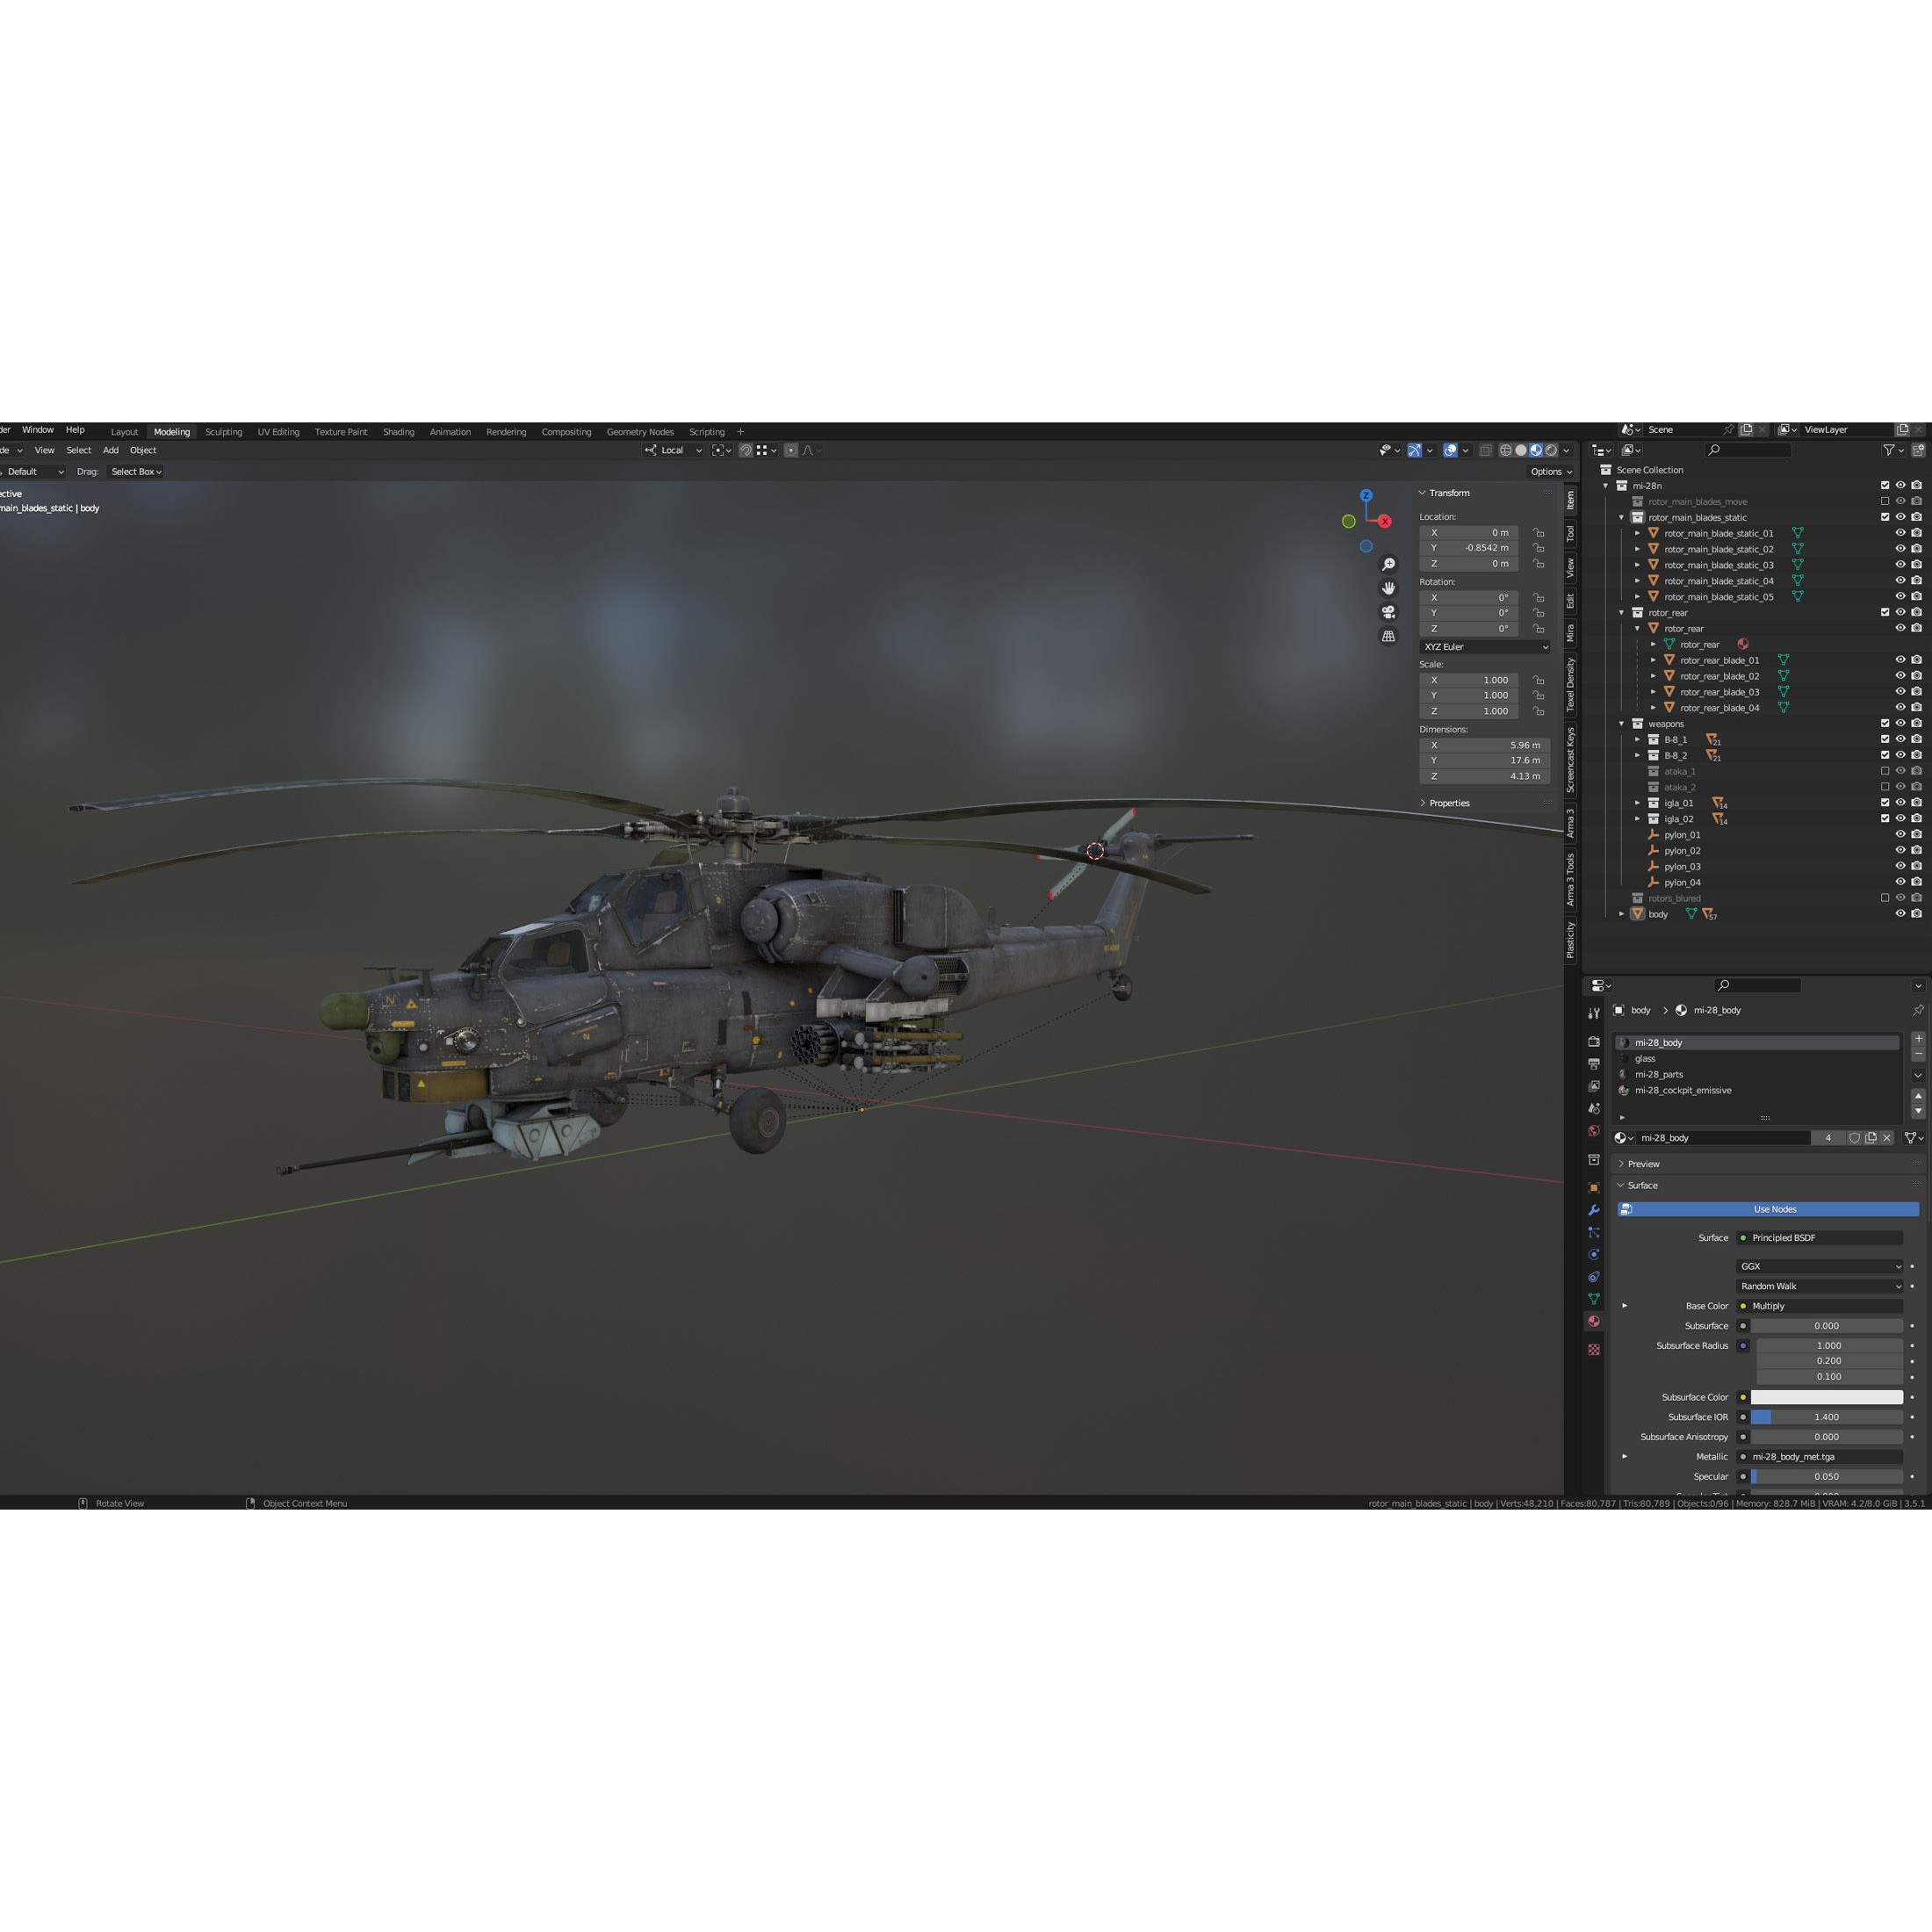Uncheck the weapons collection checkbox
Viewport: 1932px width, 1932px height.
(1885, 724)
